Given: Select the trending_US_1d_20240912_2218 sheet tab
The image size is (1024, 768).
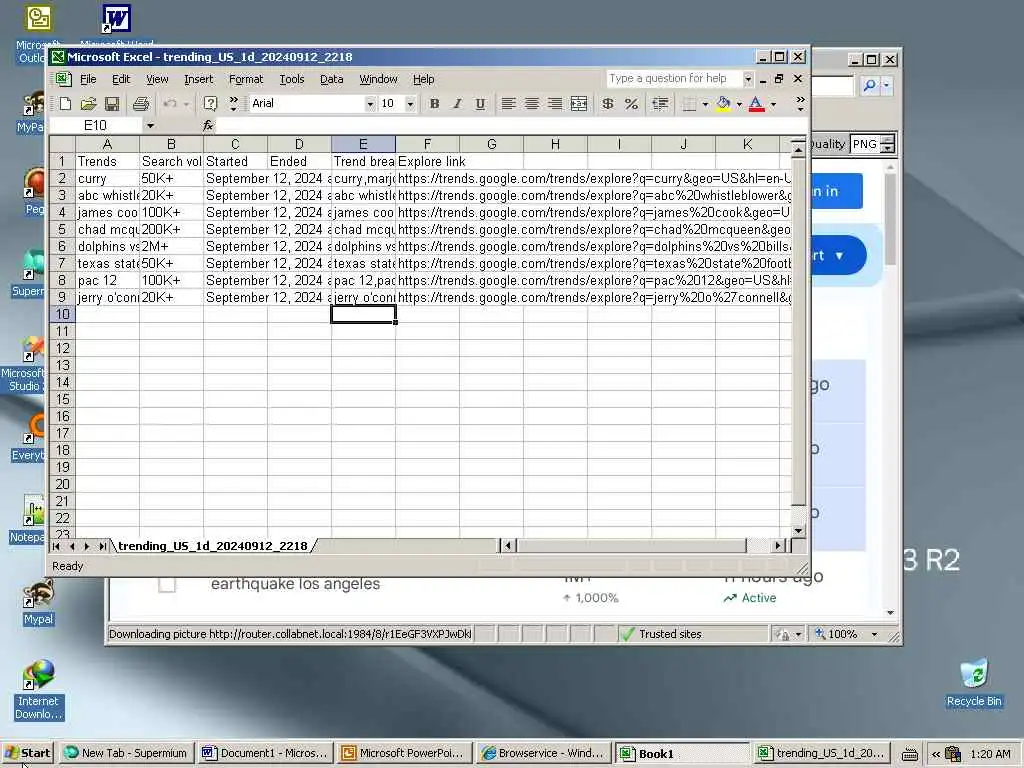Looking at the screenshot, I should (x=213, y=546).
